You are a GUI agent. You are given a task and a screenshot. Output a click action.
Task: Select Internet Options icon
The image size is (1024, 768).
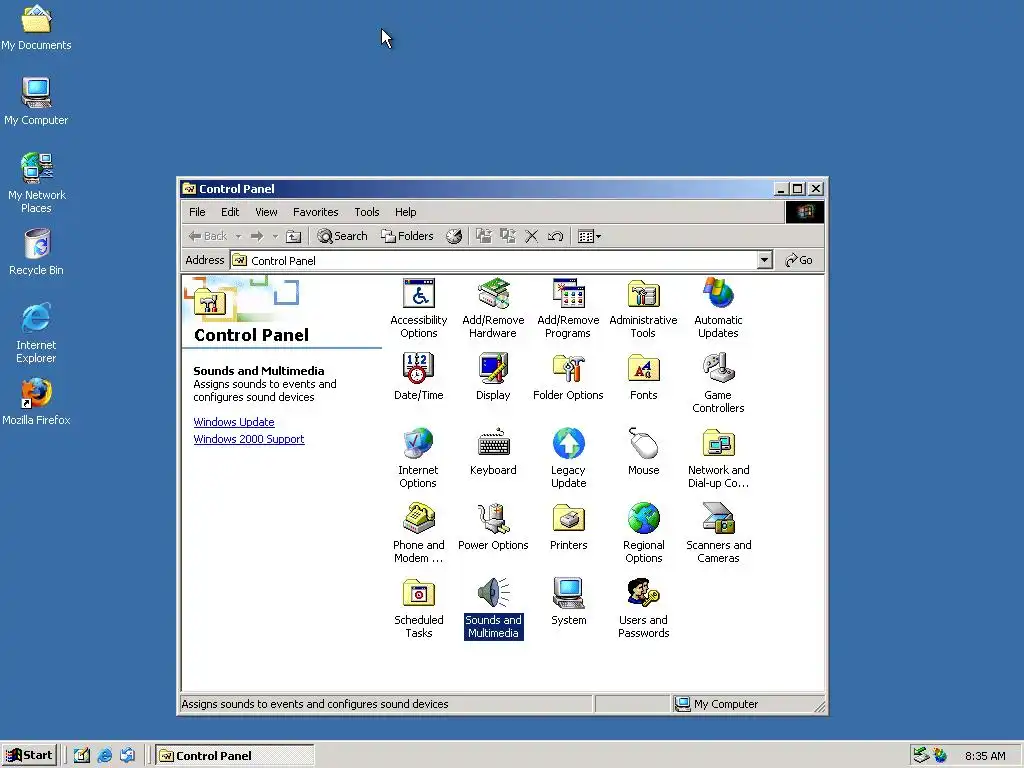click(418, 458)
